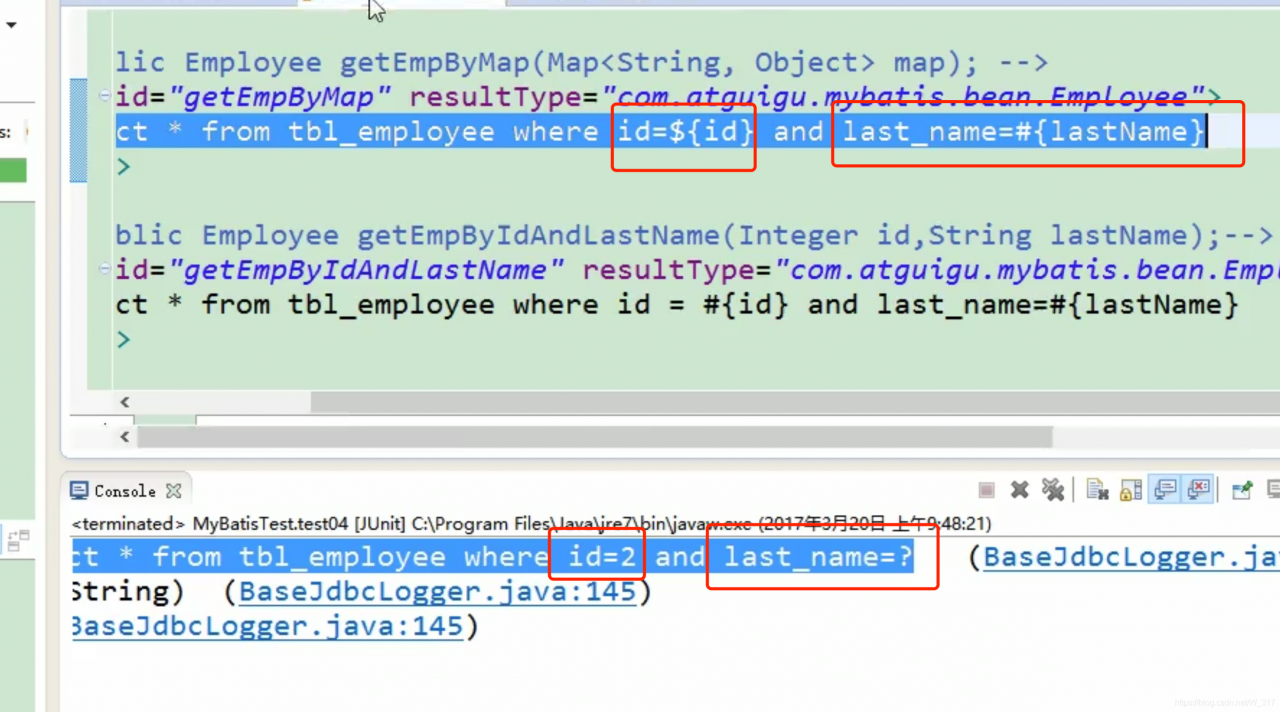The height and width of the screenshot is (712, 1280).
Task: Collapse the getEmpByIdAndLastName select element fold marker
Action: tap(105, 269)
